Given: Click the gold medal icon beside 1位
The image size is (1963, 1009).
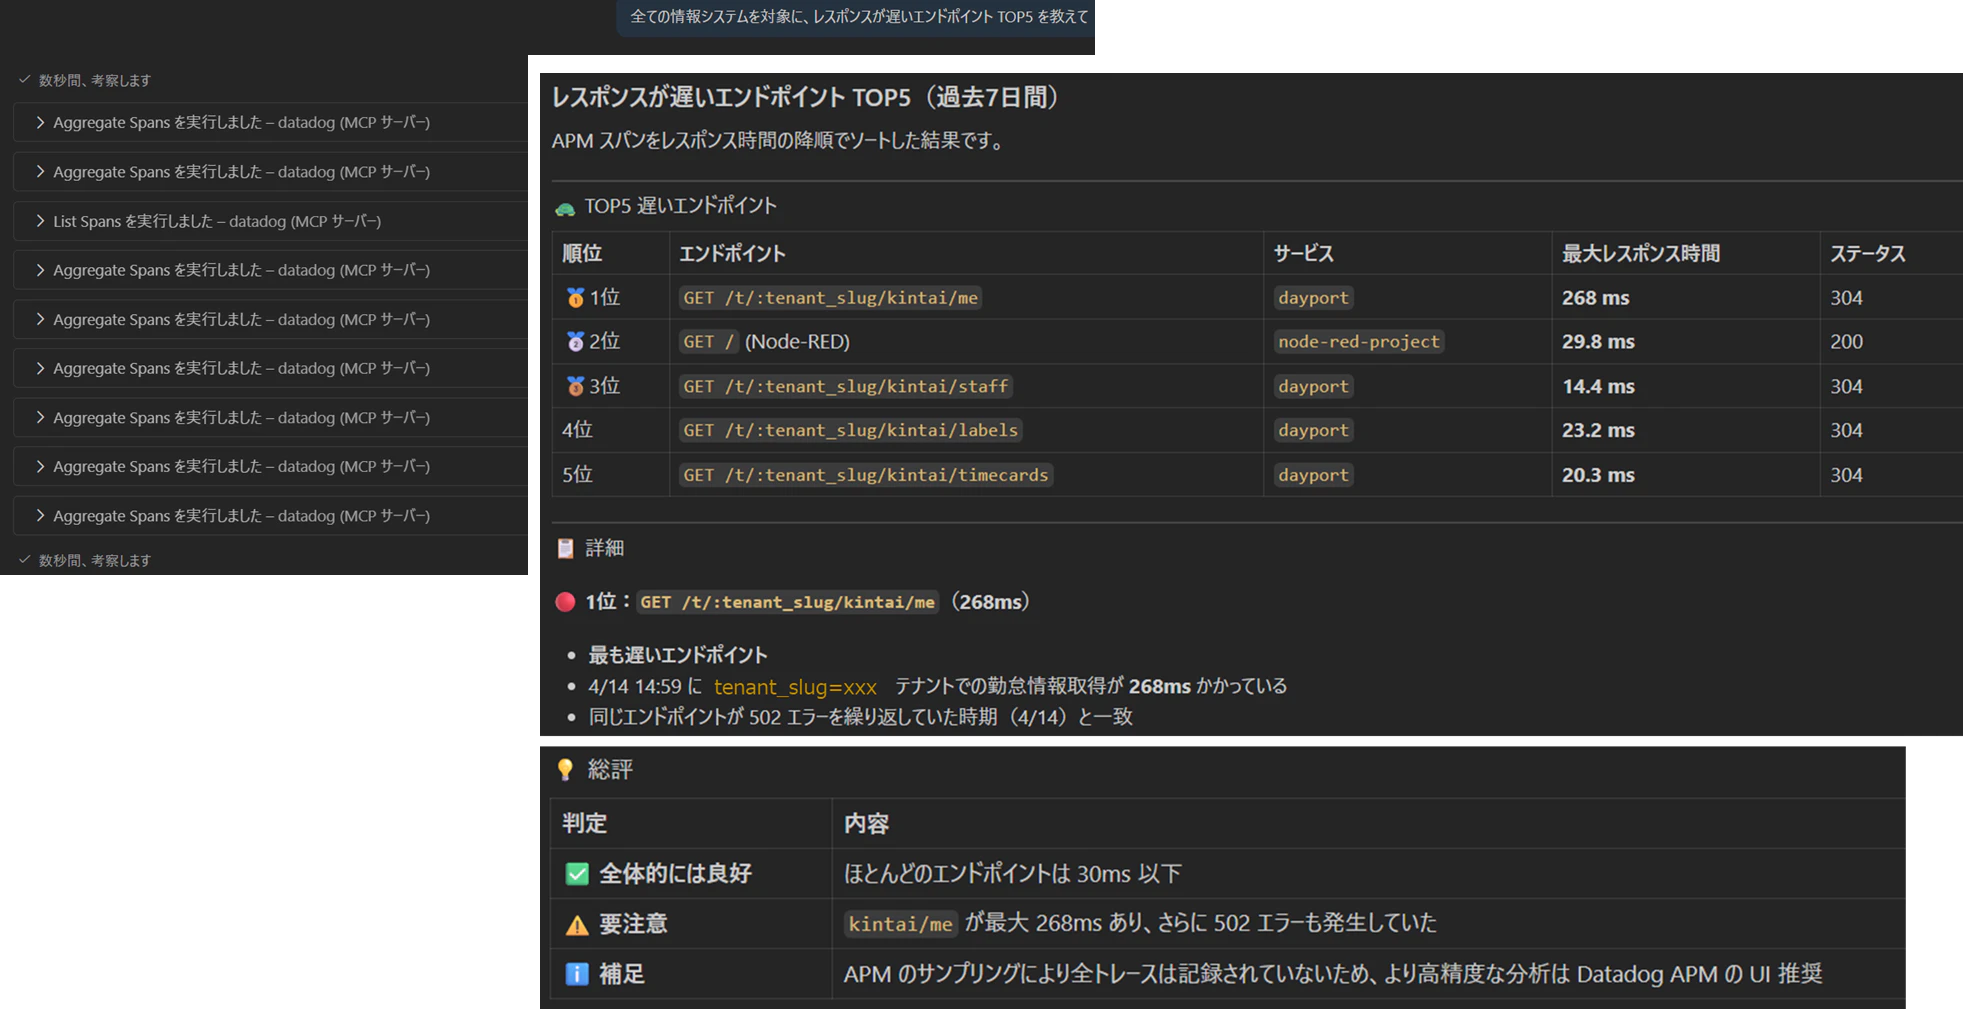Looking at the screenshot, I should coord(575,298).
